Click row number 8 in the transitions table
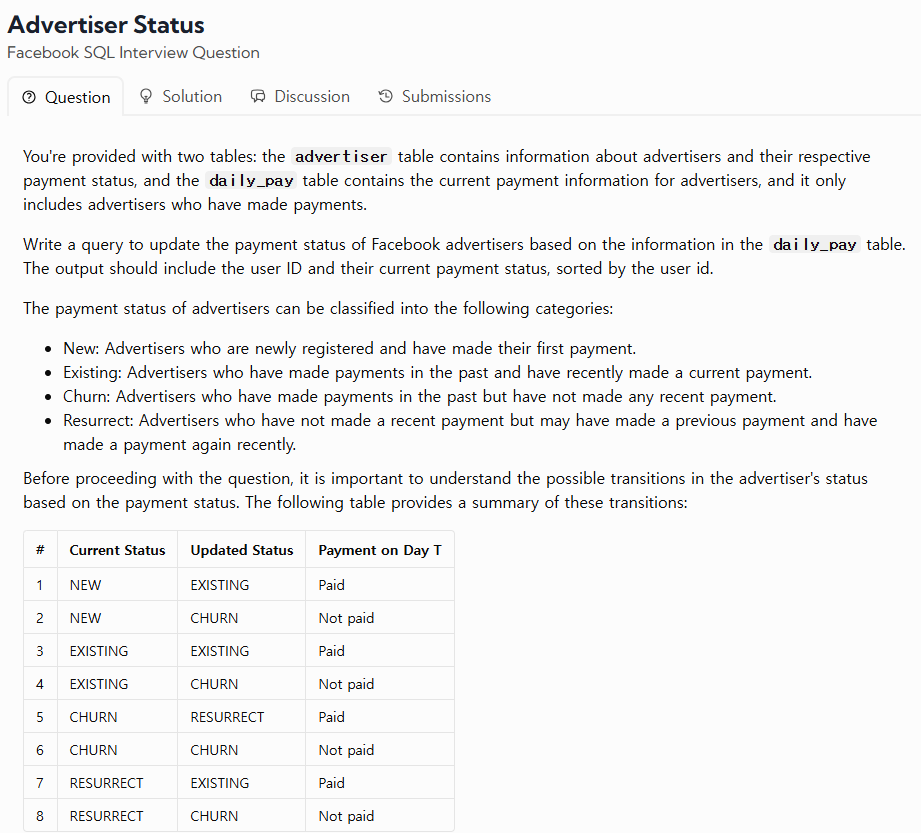 click(40, 817)
